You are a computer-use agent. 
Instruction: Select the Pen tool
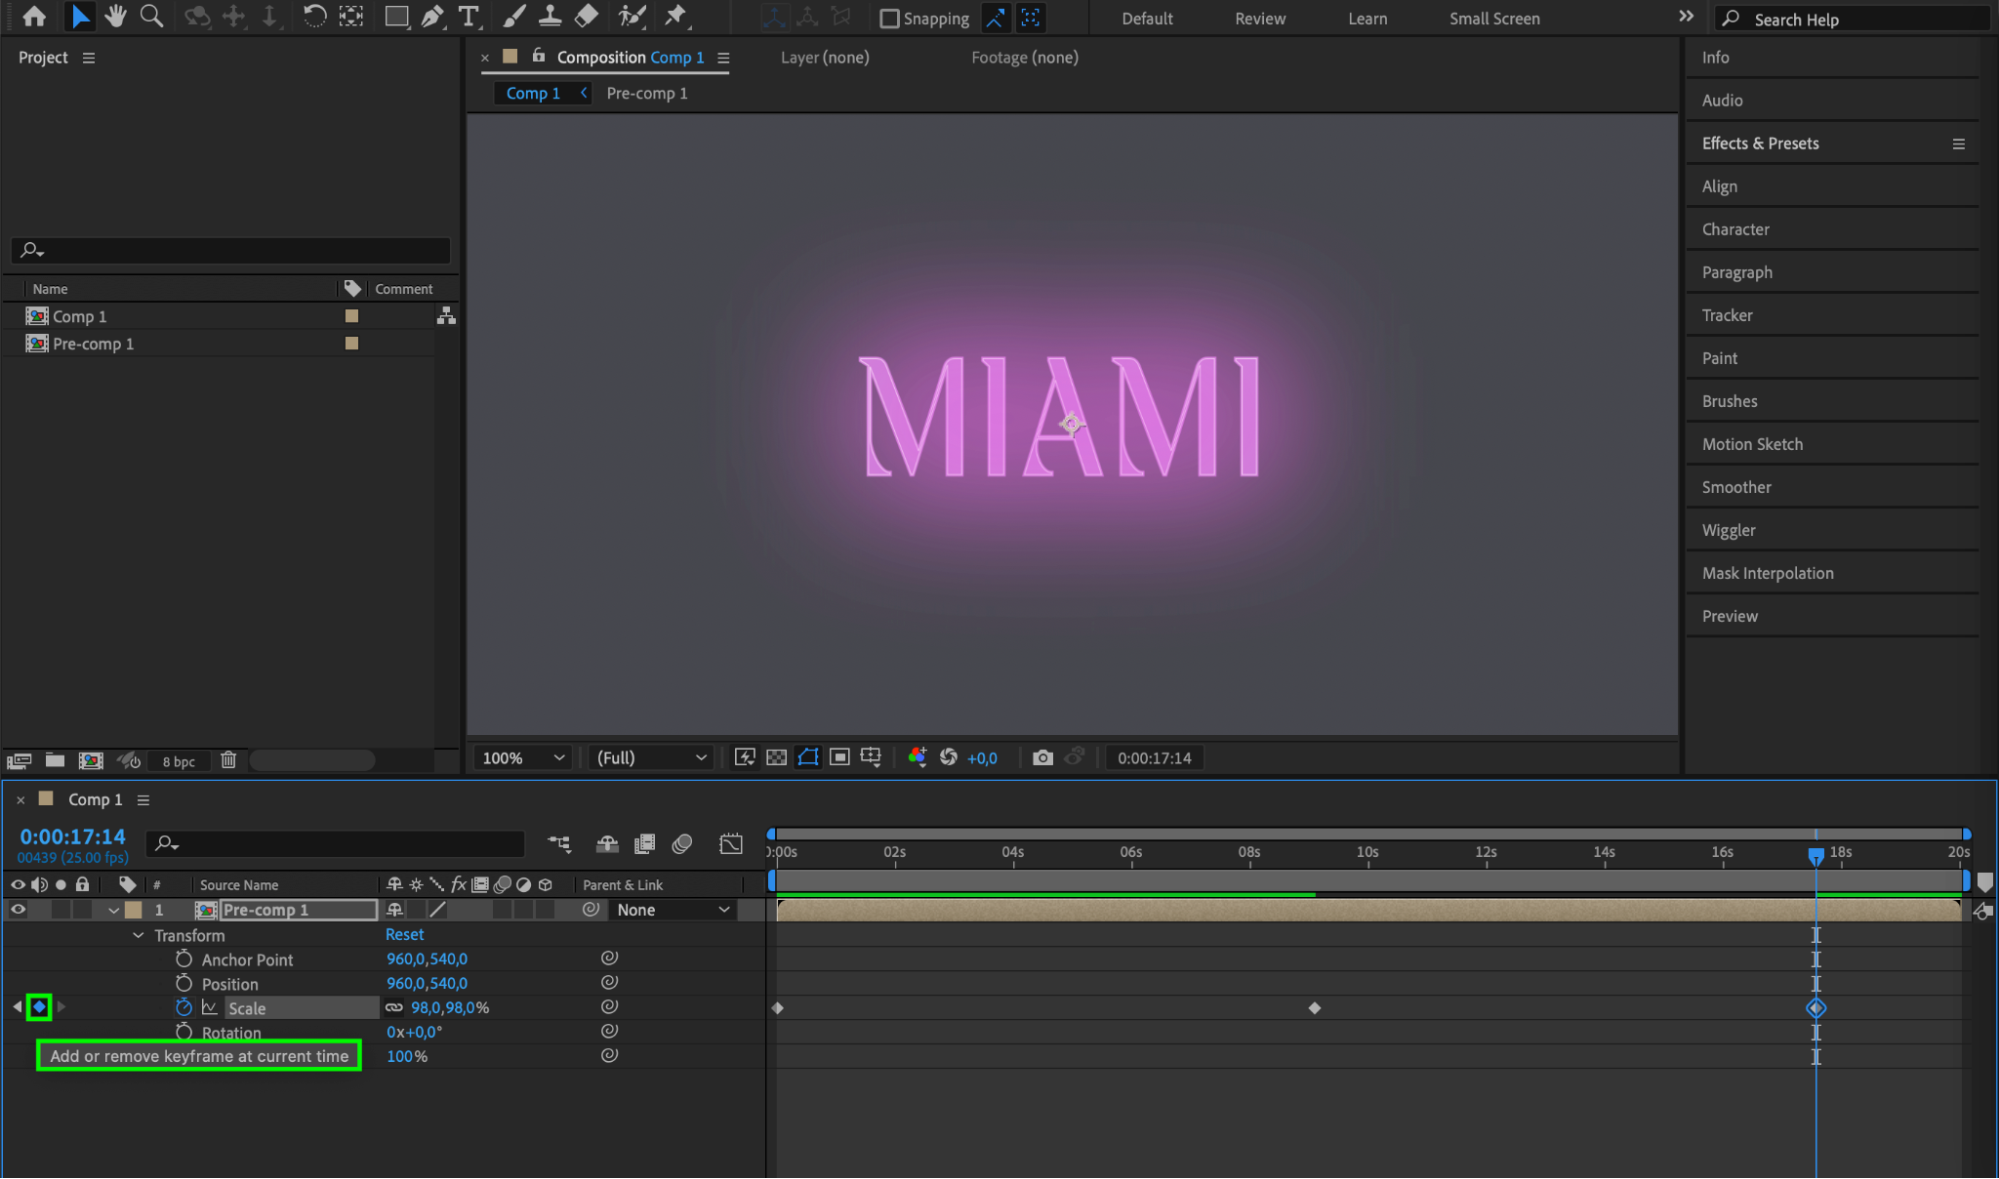tap(432, 16)
